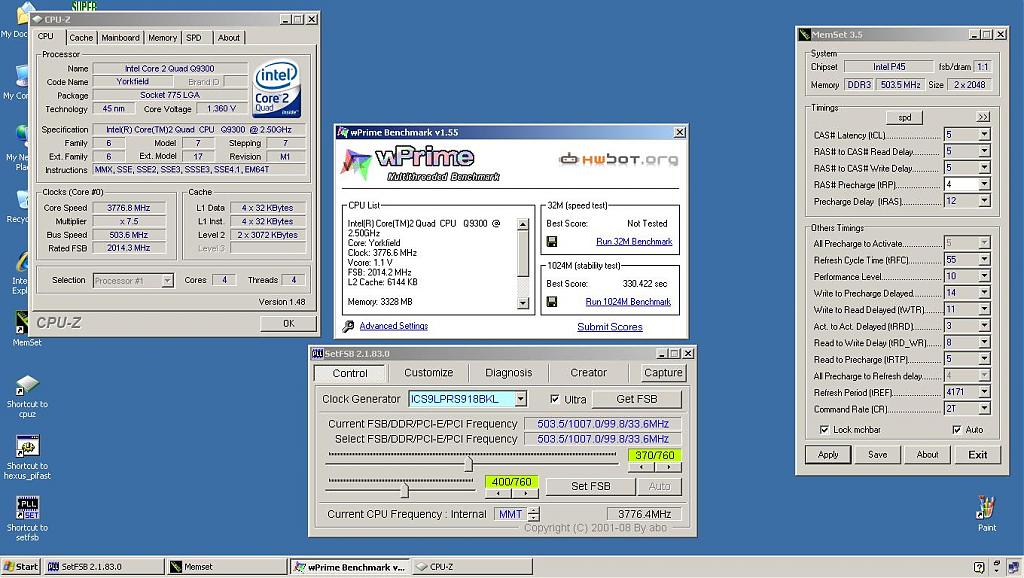Open the Submit Scores link in wPrime
The width and height of the screenshot is (1024, 578).
(x=610, y=327)
